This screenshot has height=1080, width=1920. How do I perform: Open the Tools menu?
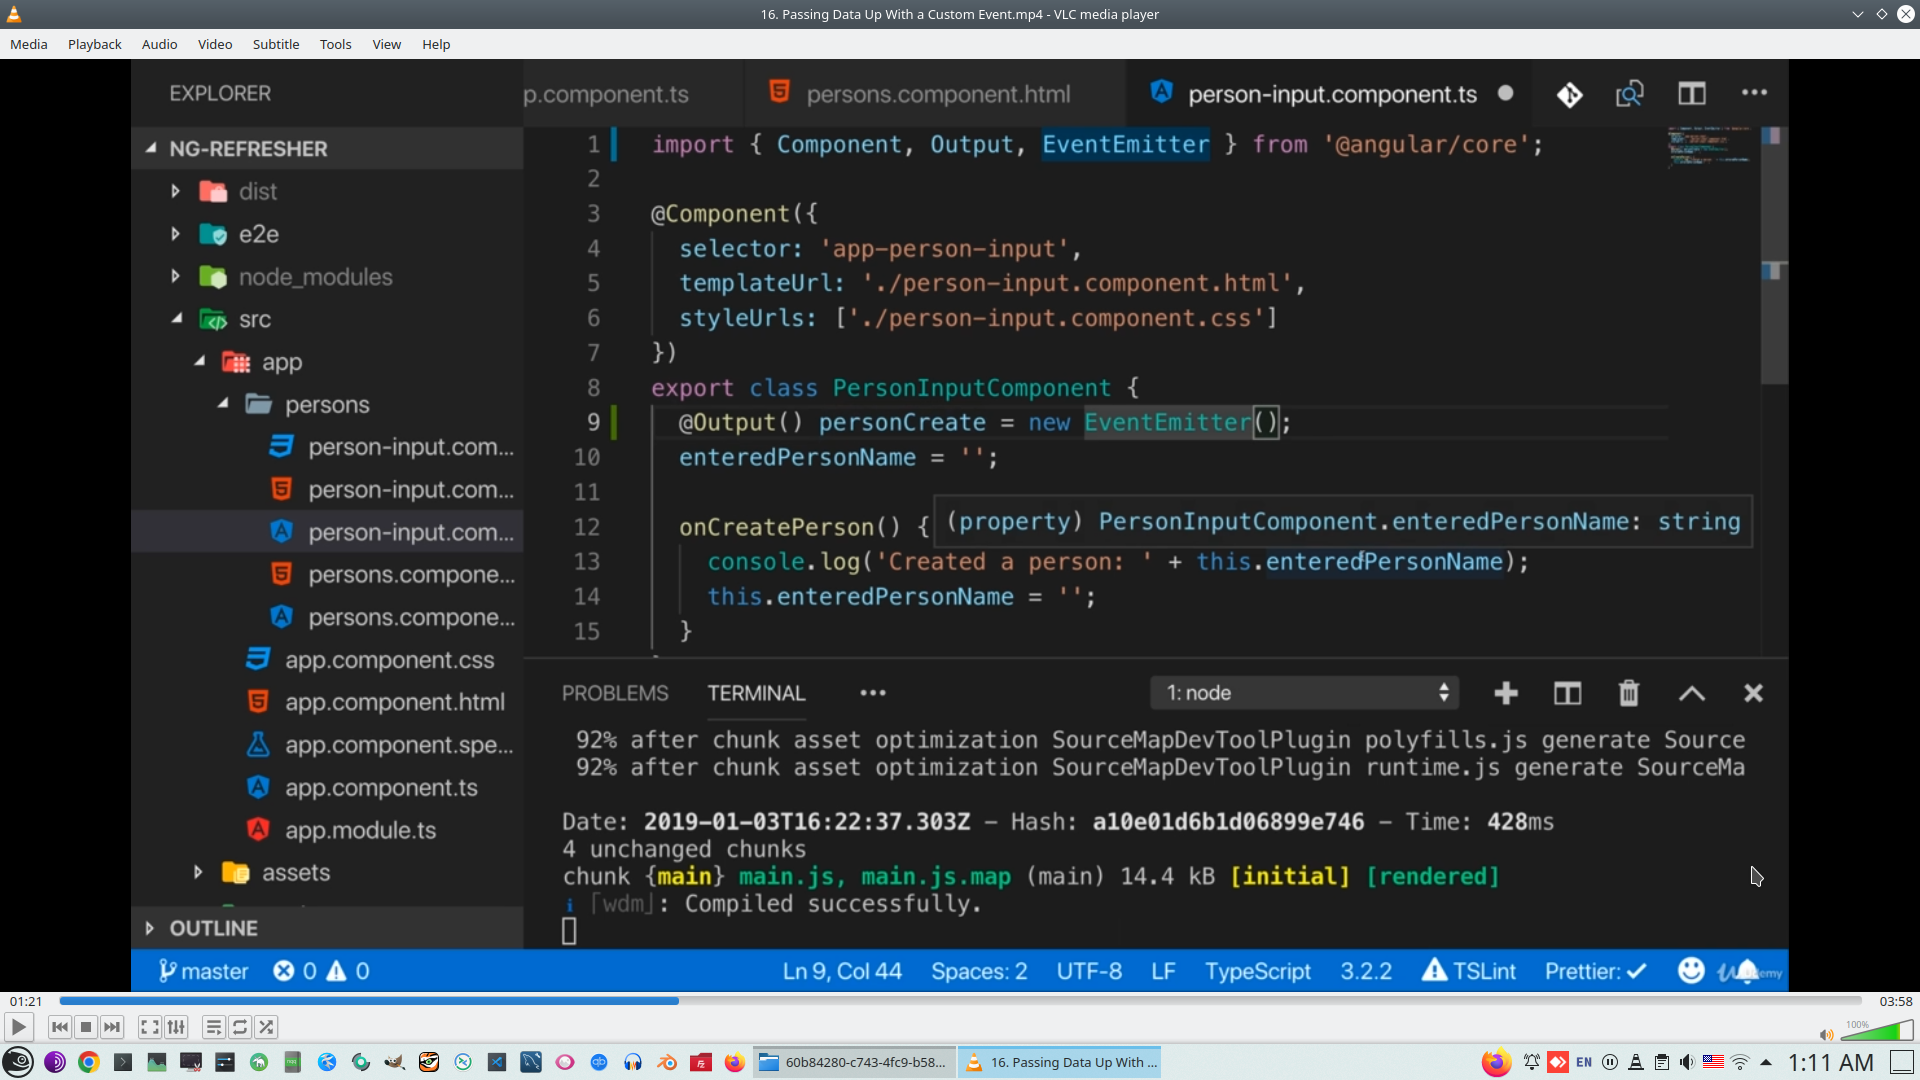335,44
